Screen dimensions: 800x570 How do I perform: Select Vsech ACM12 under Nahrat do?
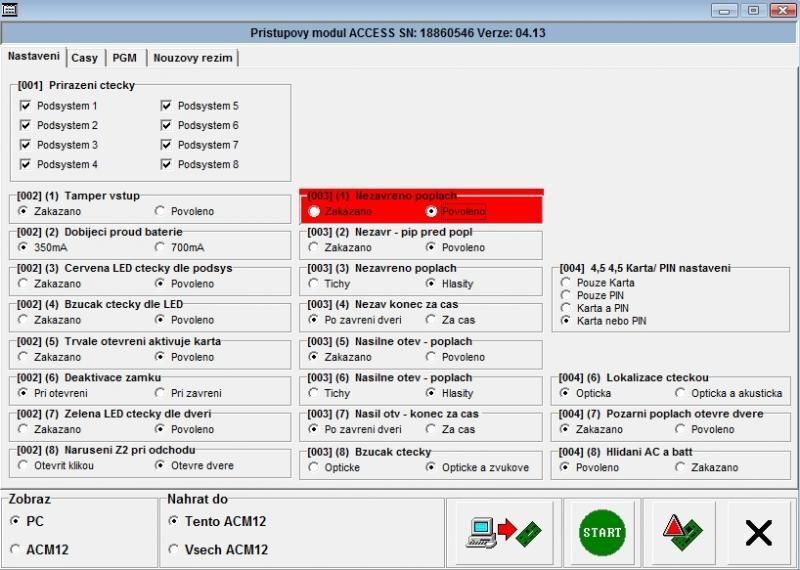point(174,549)
